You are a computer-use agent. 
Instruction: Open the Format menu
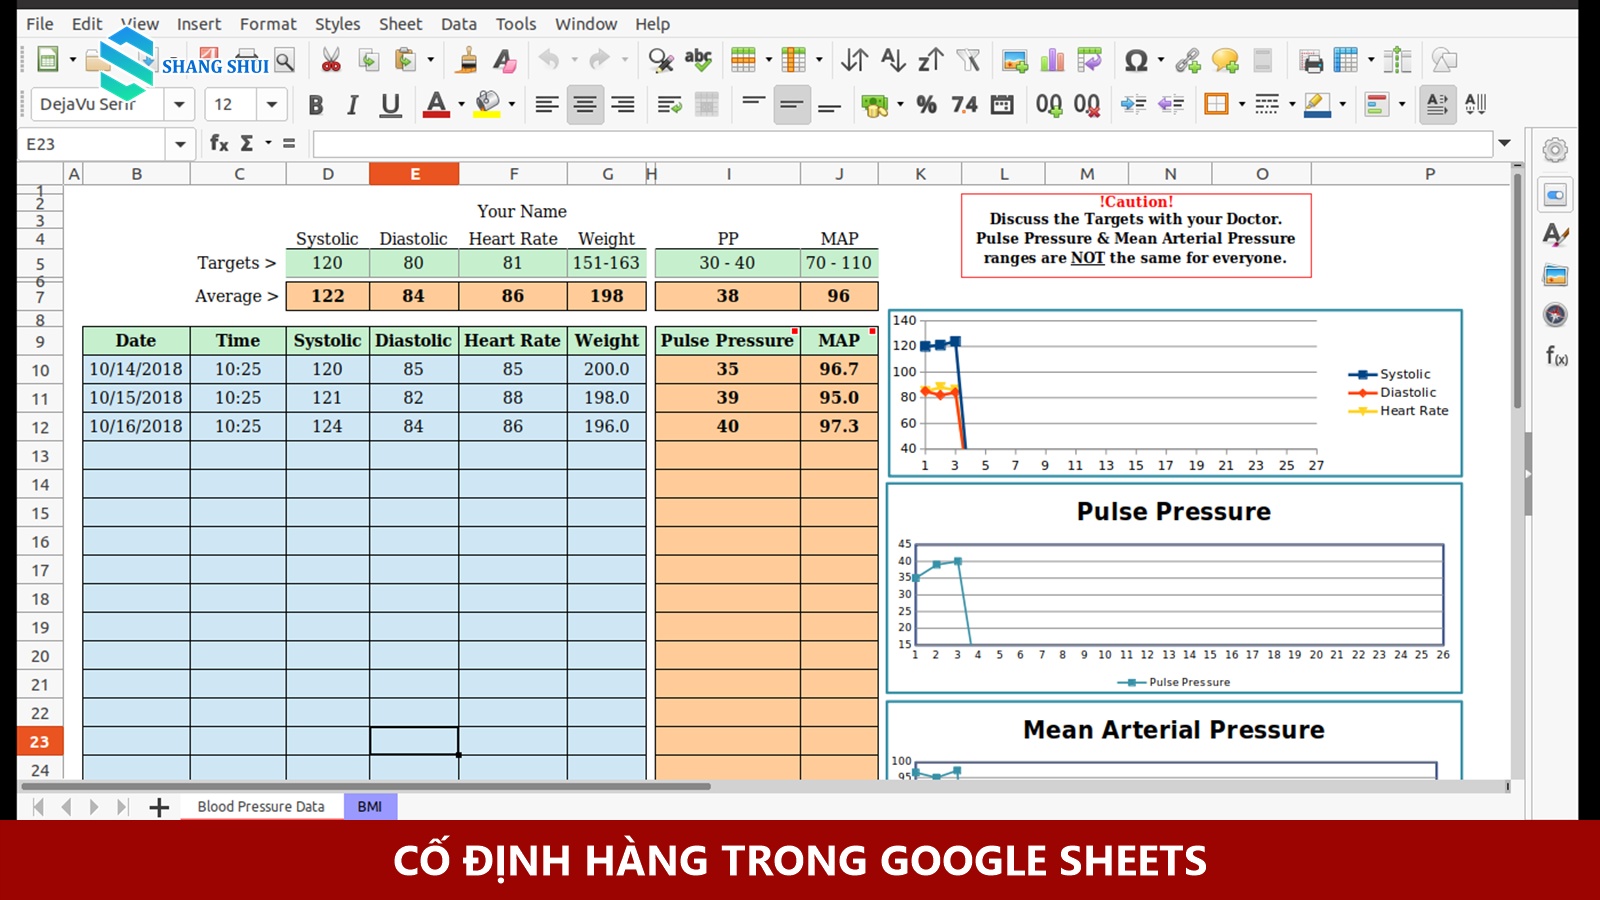click(268, 23)
